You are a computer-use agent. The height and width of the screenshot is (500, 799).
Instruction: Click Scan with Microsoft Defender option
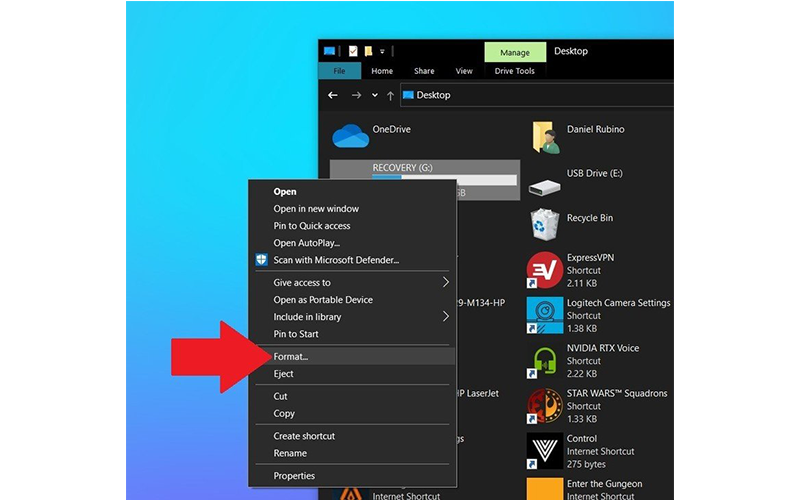(x=336, y=260)
